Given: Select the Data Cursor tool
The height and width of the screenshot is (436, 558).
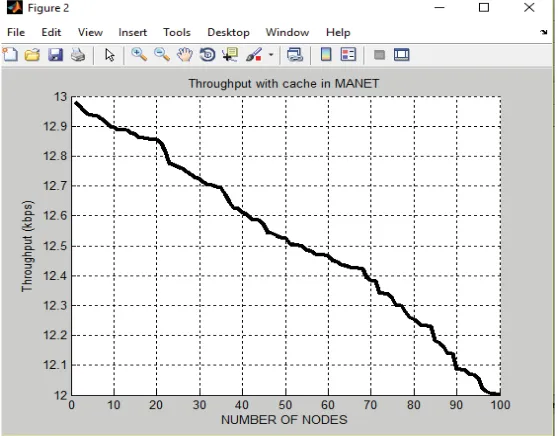Looking at the screenshot, I should point(230,55).
